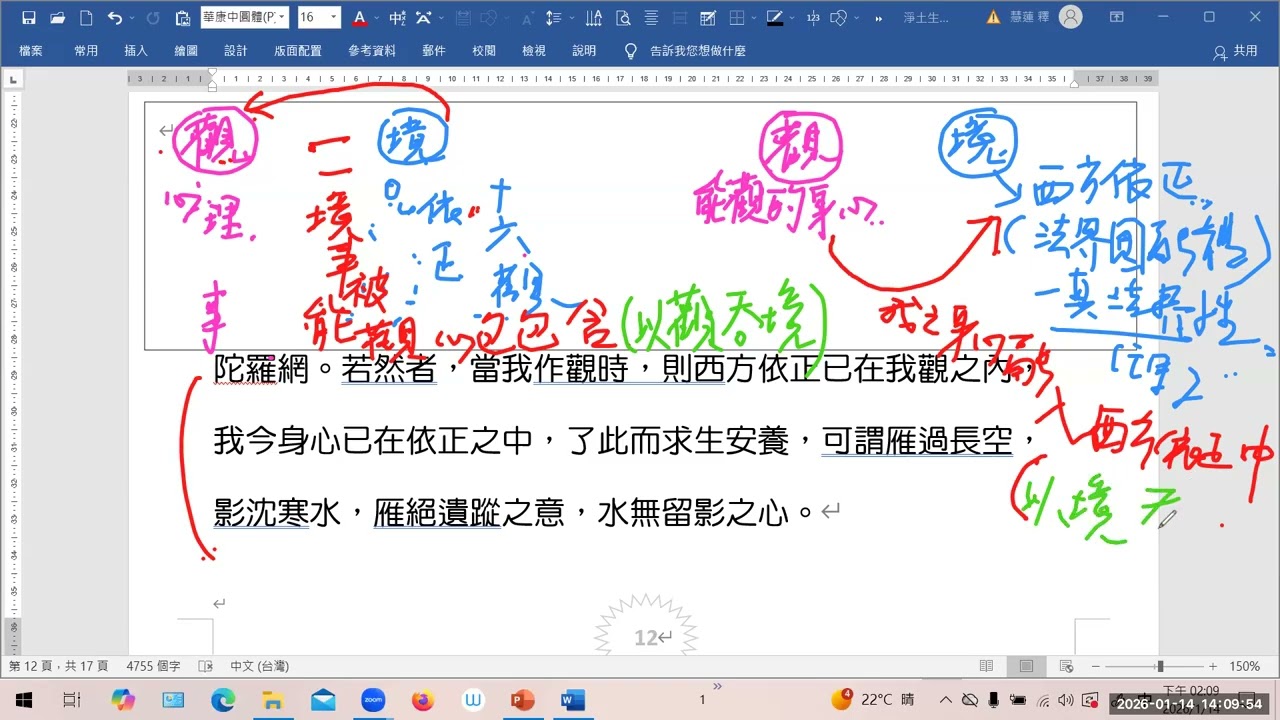Click the account warning triangle icon
The height and width of the screenshot is (720, 1280).
(993, 17)
